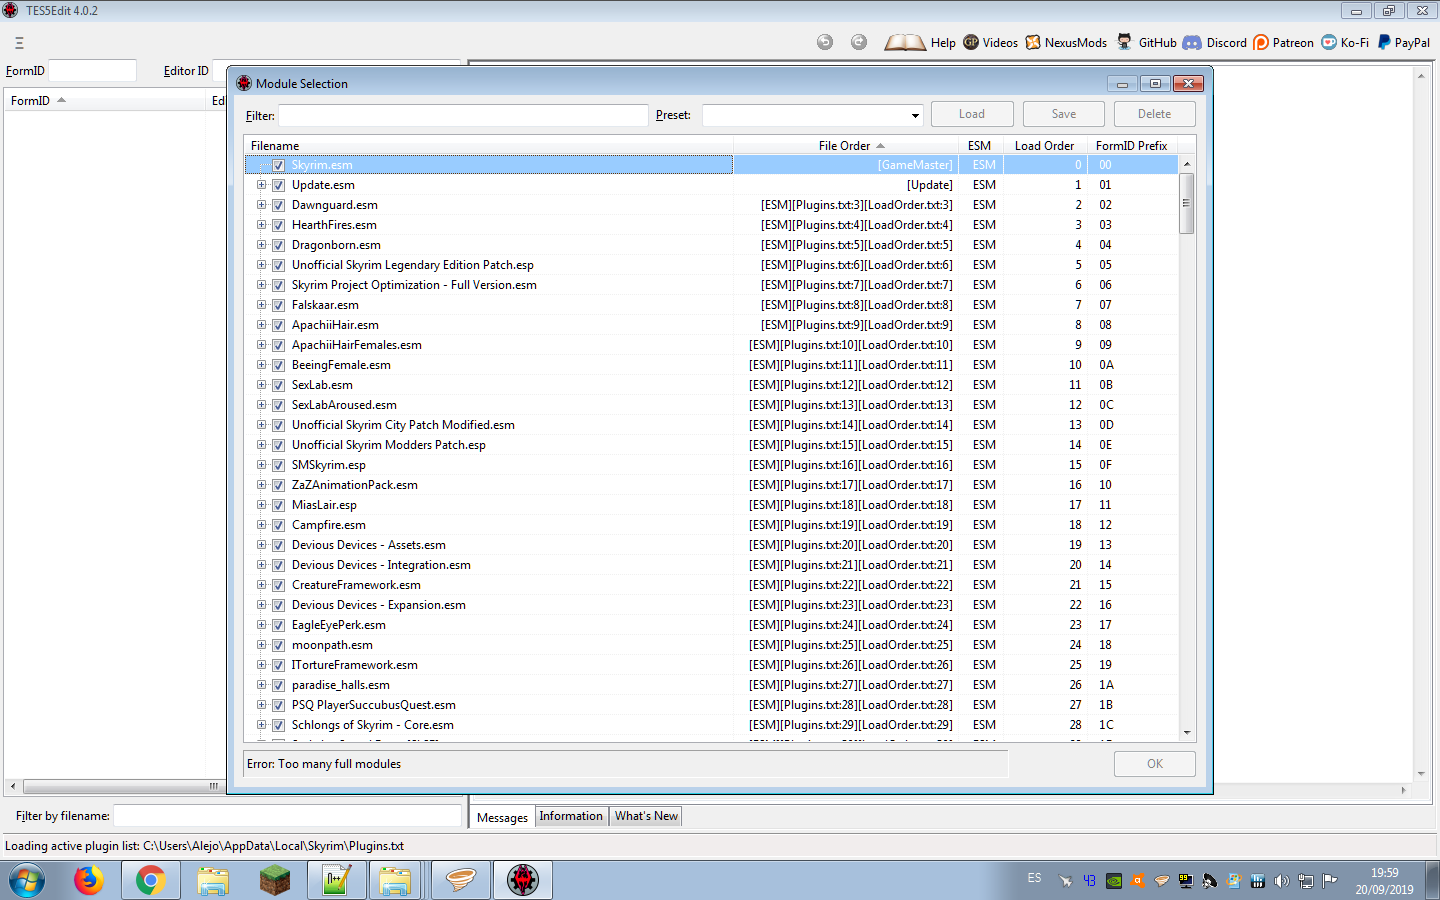1440x900 pixels.
Task: Click the ES language indicator
Action: click(x=1034, y=878)
